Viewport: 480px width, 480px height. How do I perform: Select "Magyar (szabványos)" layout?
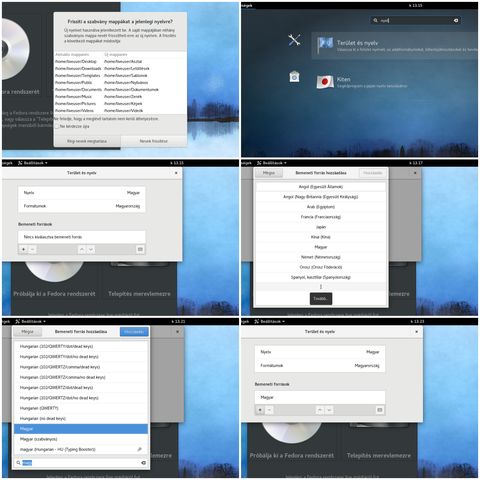click(x=81, y=439)
